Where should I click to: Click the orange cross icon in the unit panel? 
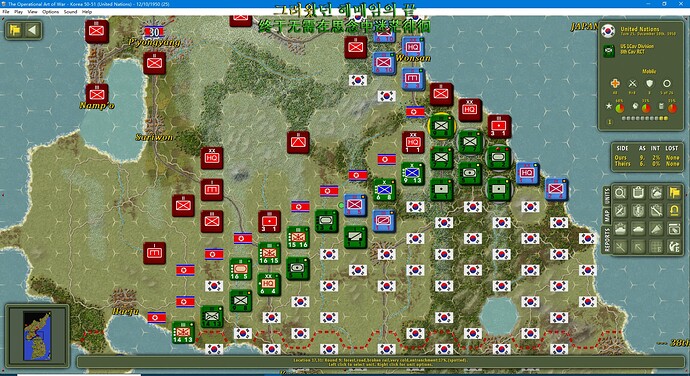point(615,83)
